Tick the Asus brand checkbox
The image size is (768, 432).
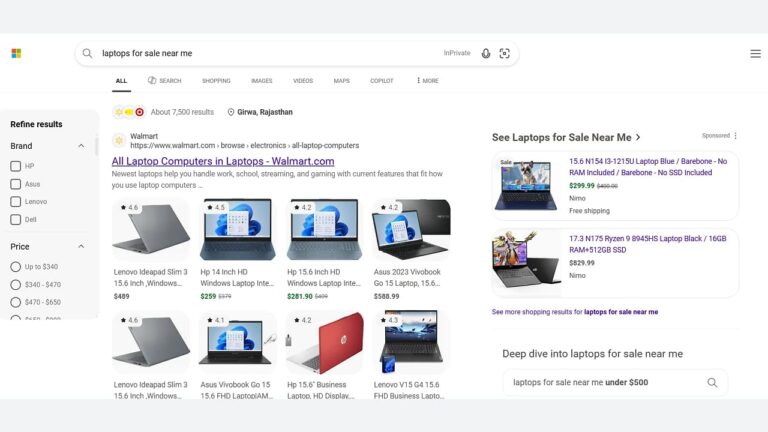pos(16,184)
